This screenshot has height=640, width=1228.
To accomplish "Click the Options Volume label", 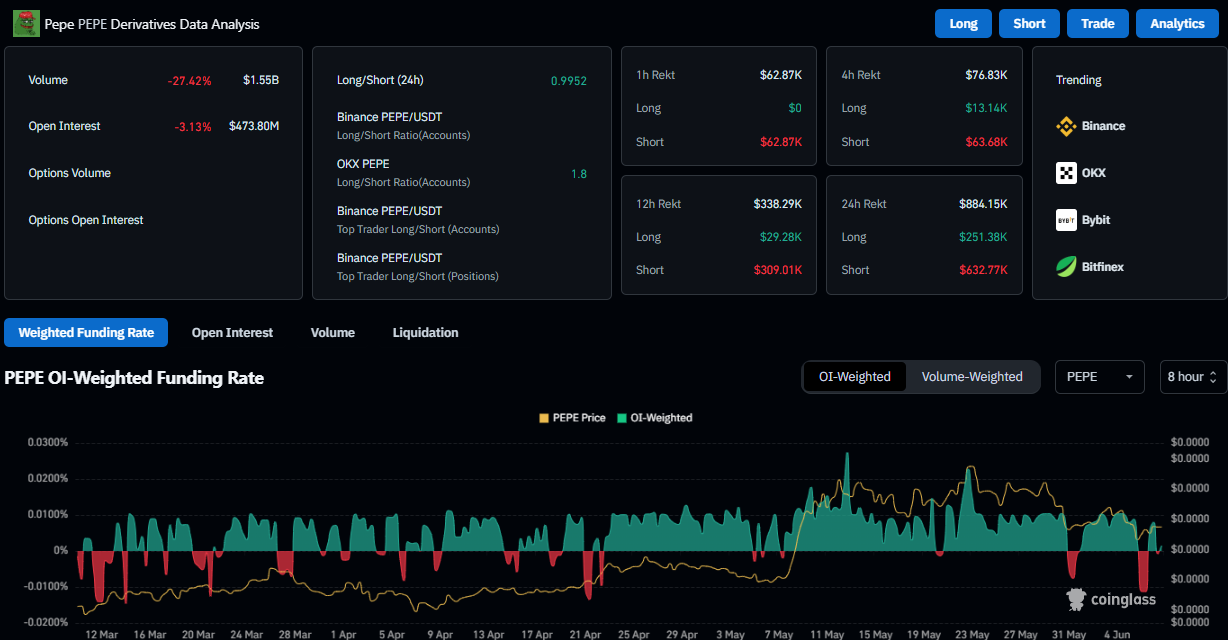I will 70,173.
